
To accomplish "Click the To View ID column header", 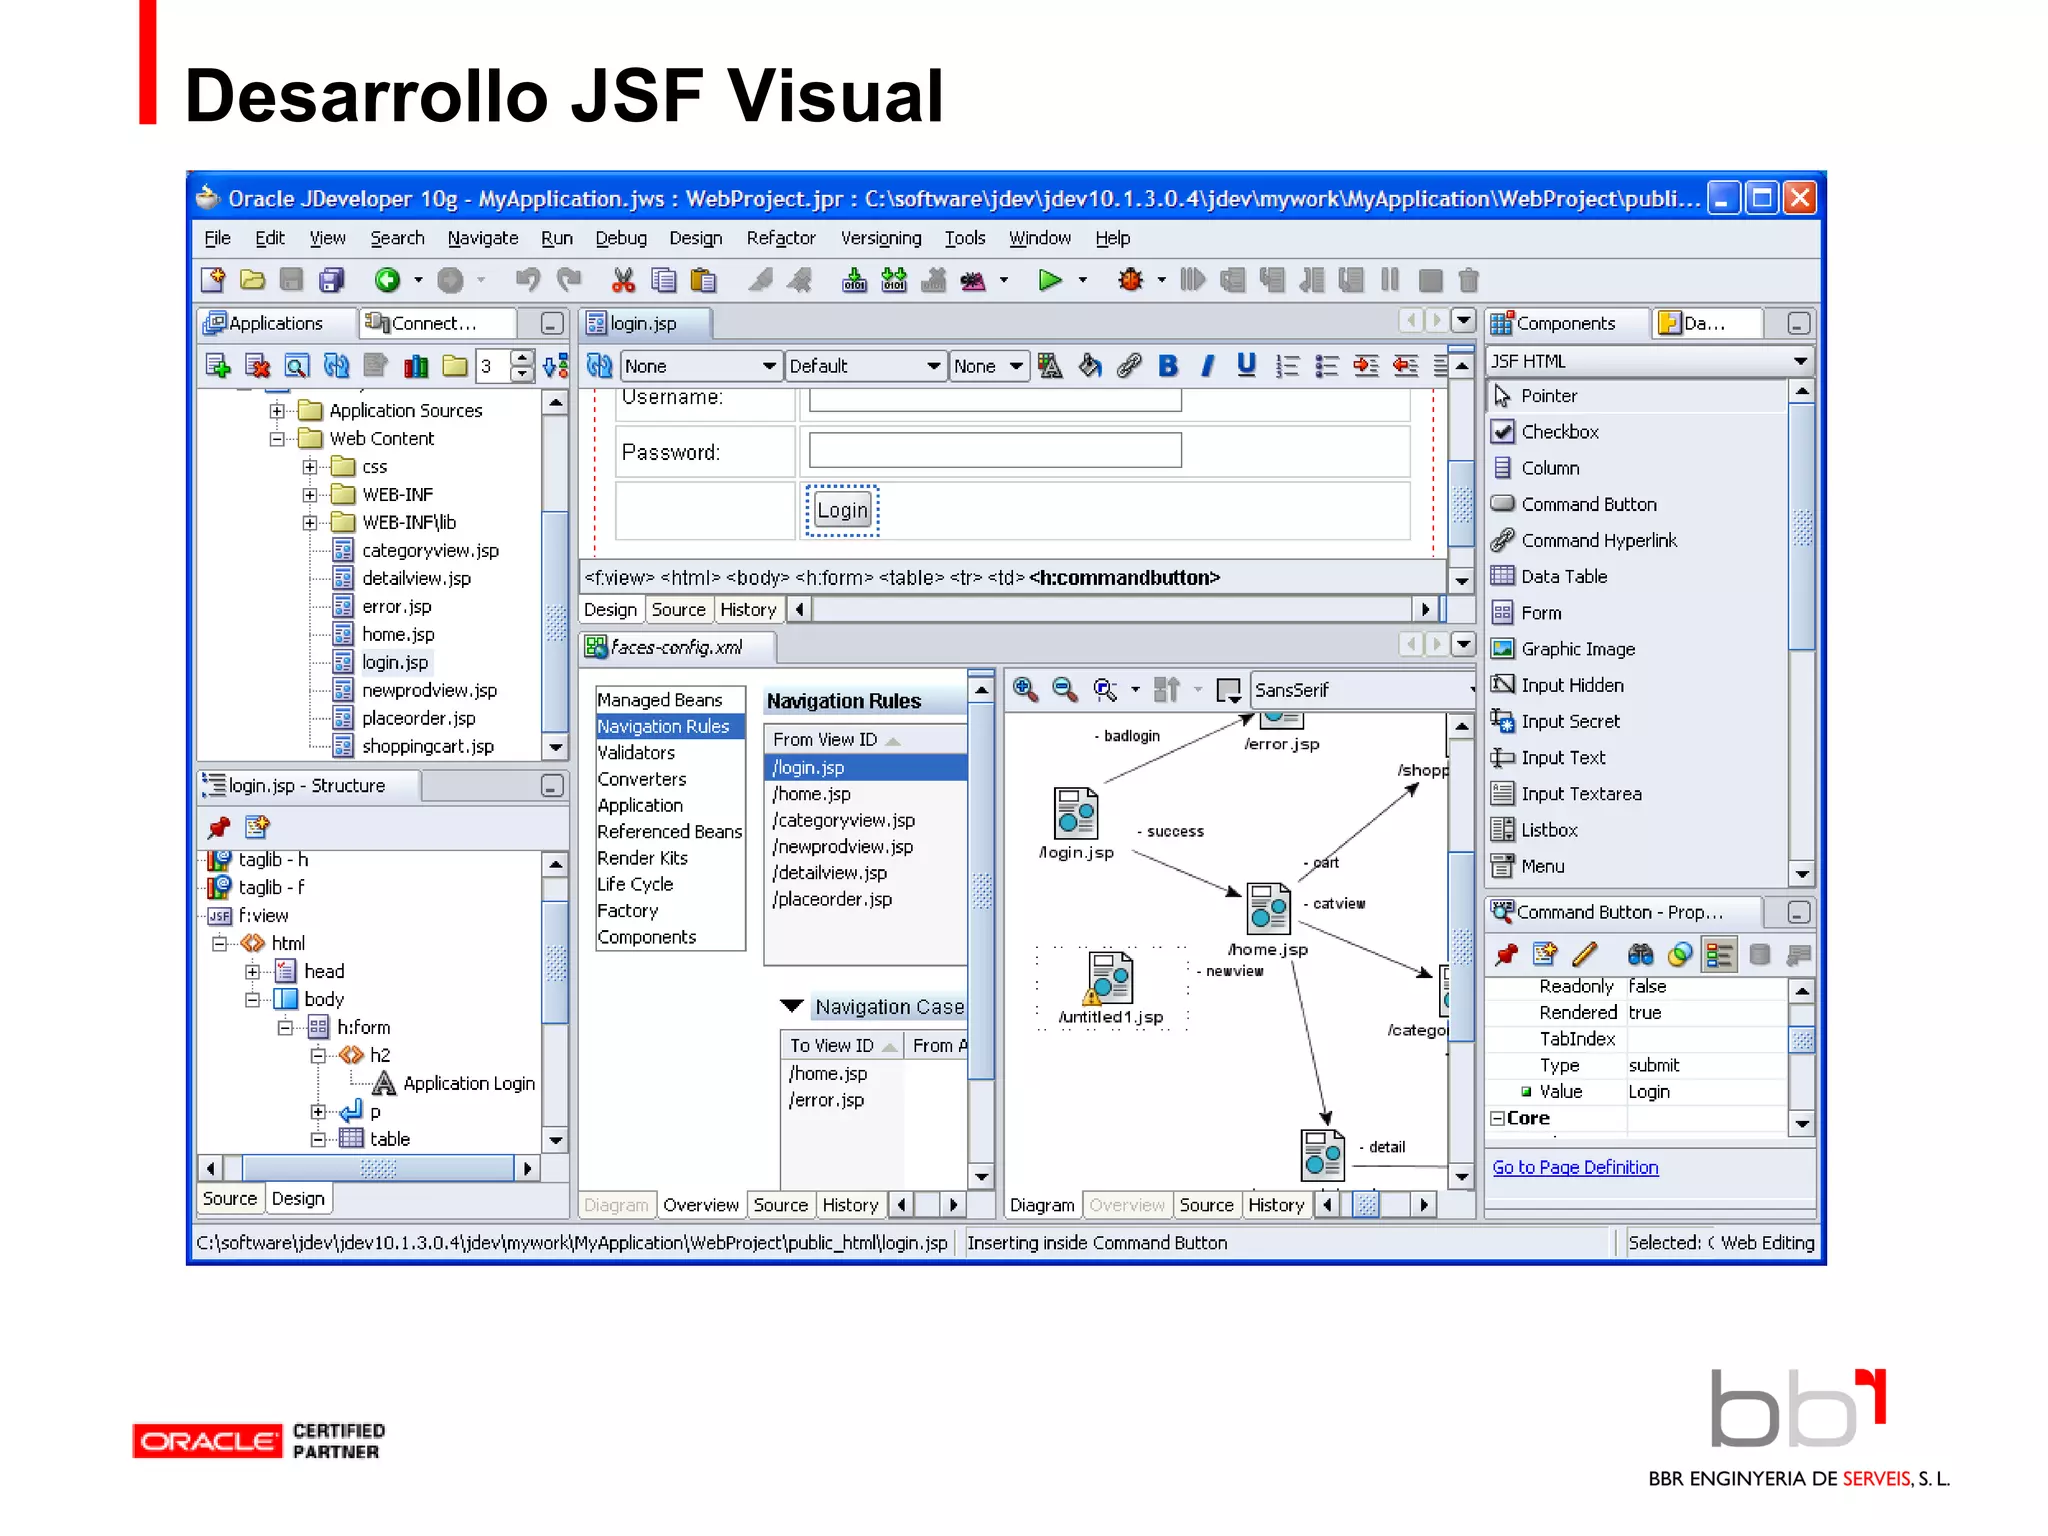I will 842,1046.
